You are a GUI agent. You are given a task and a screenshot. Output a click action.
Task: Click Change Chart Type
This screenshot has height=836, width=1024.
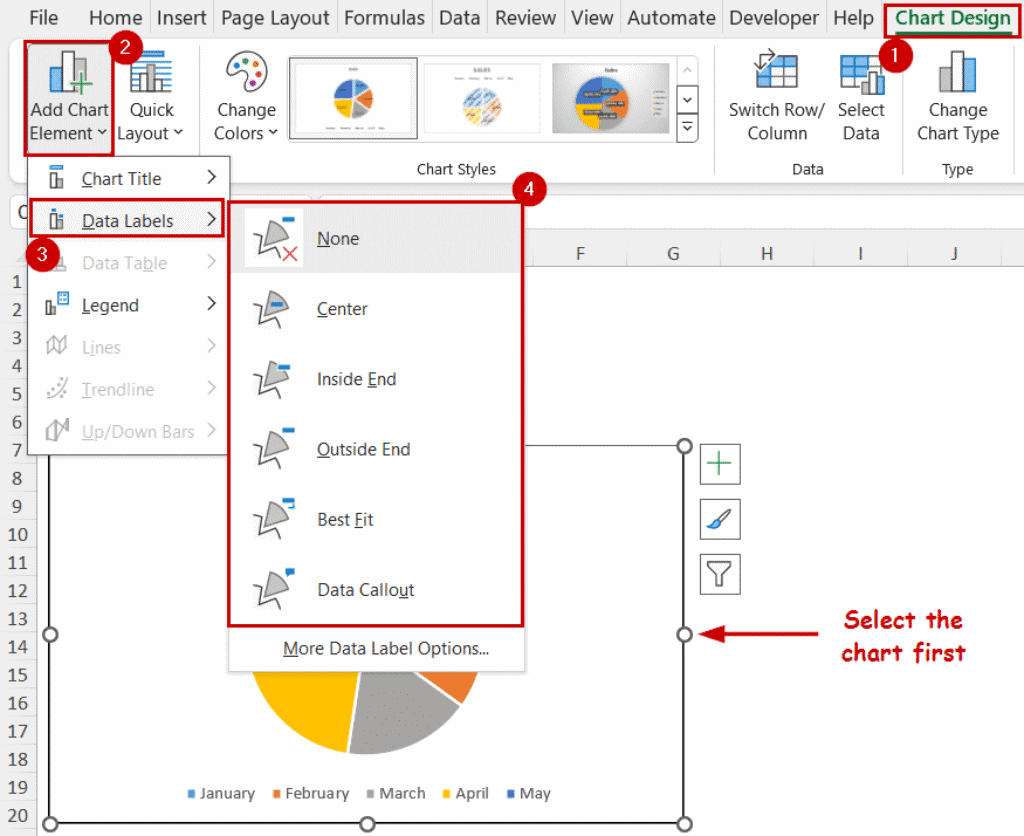(957, 97)
